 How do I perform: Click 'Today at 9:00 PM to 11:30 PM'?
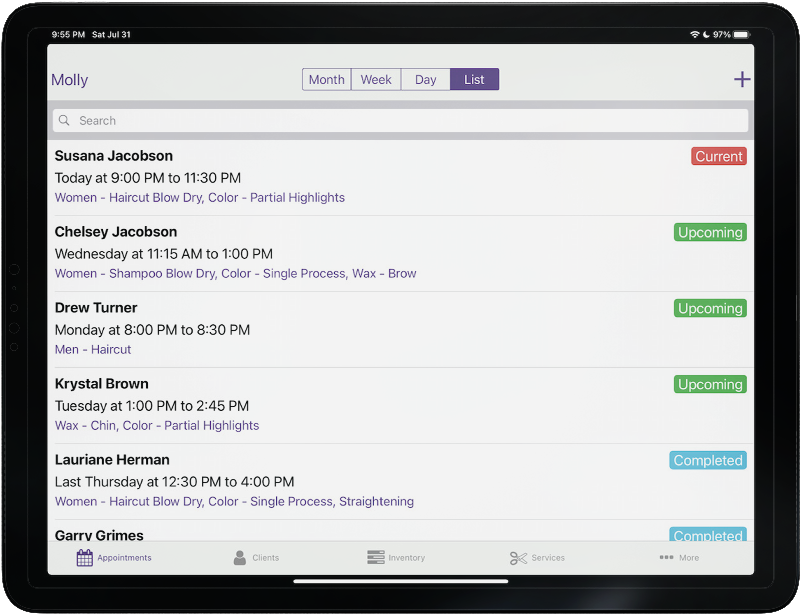147,178
